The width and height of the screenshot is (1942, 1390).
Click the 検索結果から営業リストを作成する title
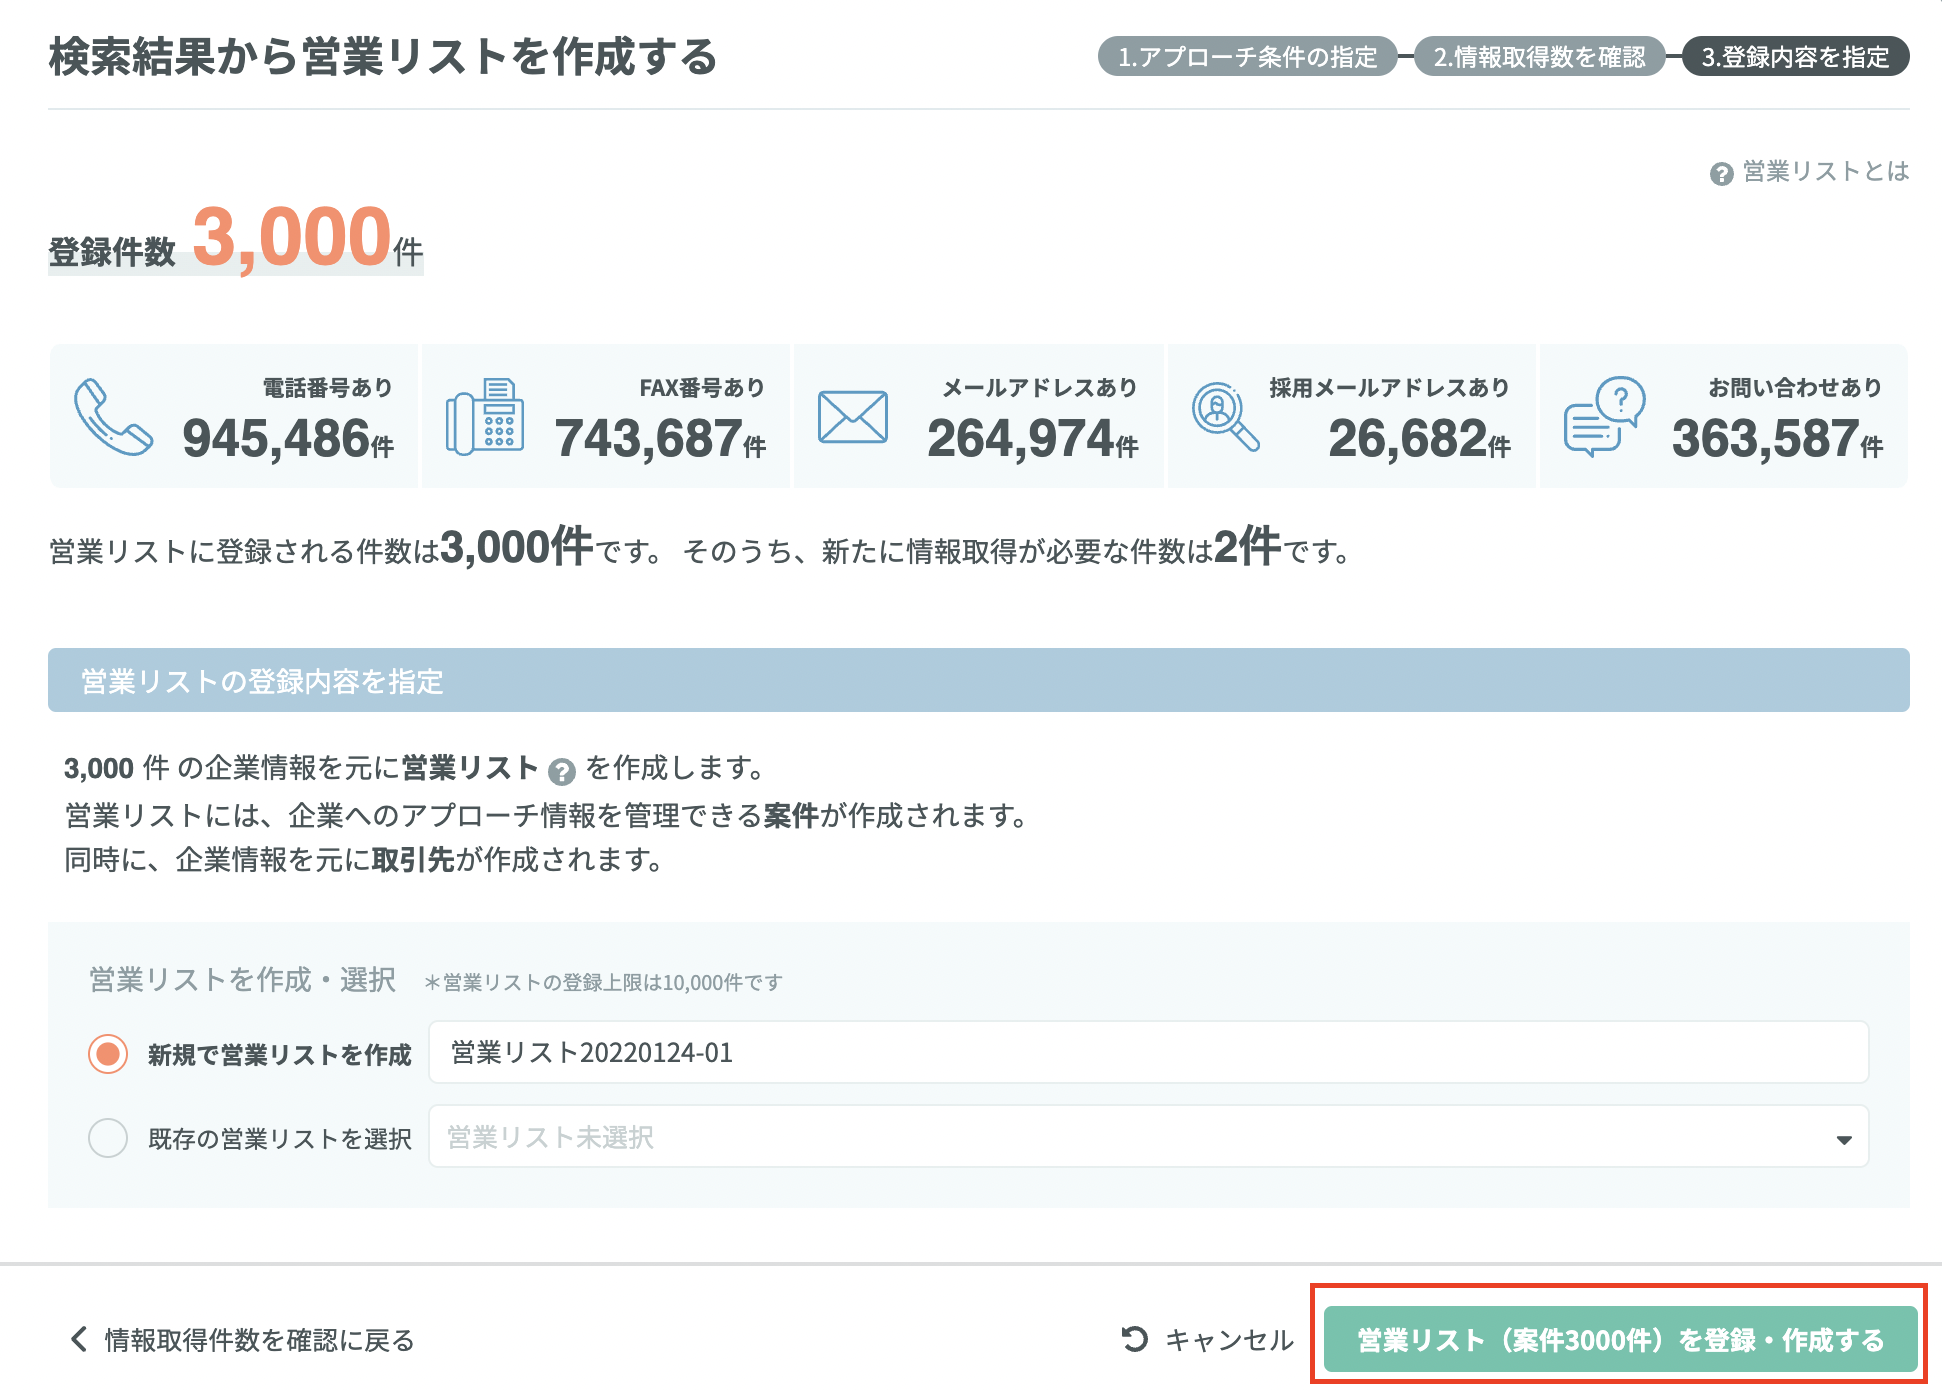click(x=383, y=56)
